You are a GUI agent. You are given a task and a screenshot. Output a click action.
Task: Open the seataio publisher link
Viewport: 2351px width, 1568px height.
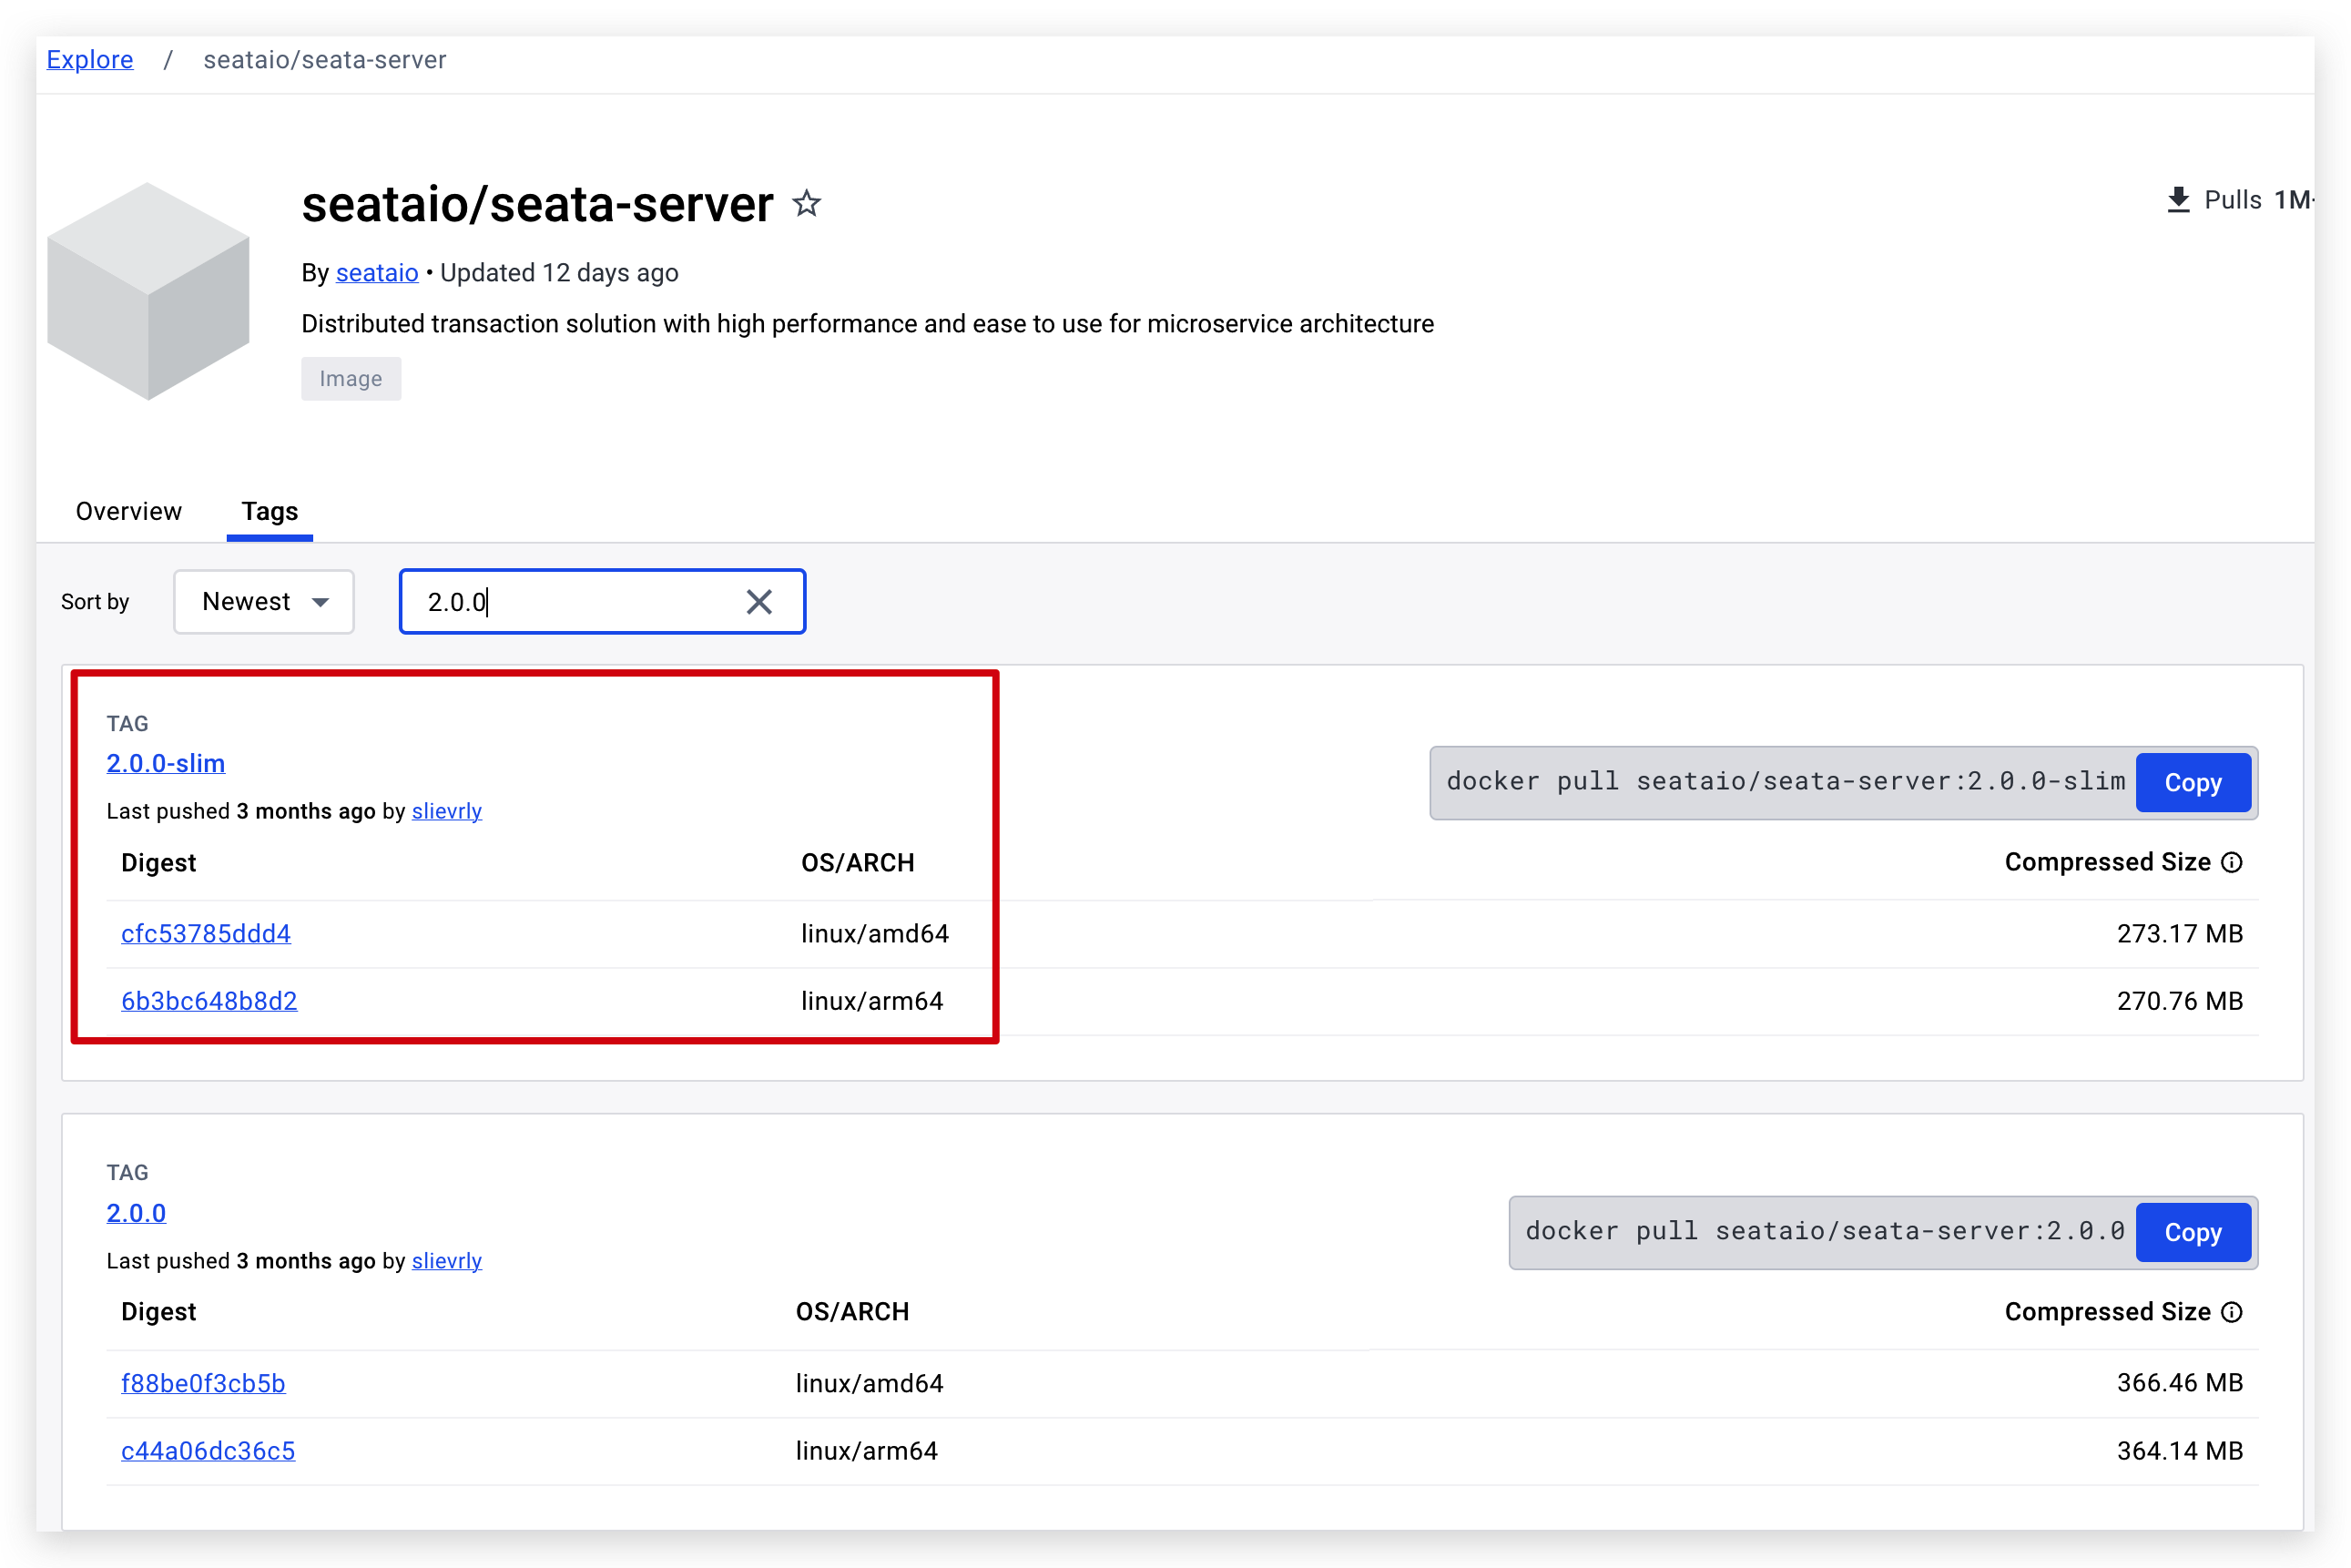click(377, 273)
